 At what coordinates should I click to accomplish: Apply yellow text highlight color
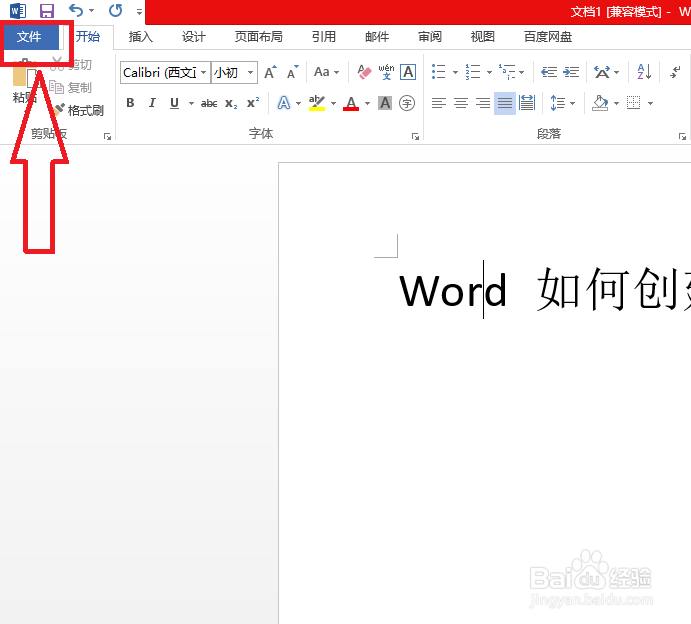point(317,103)
